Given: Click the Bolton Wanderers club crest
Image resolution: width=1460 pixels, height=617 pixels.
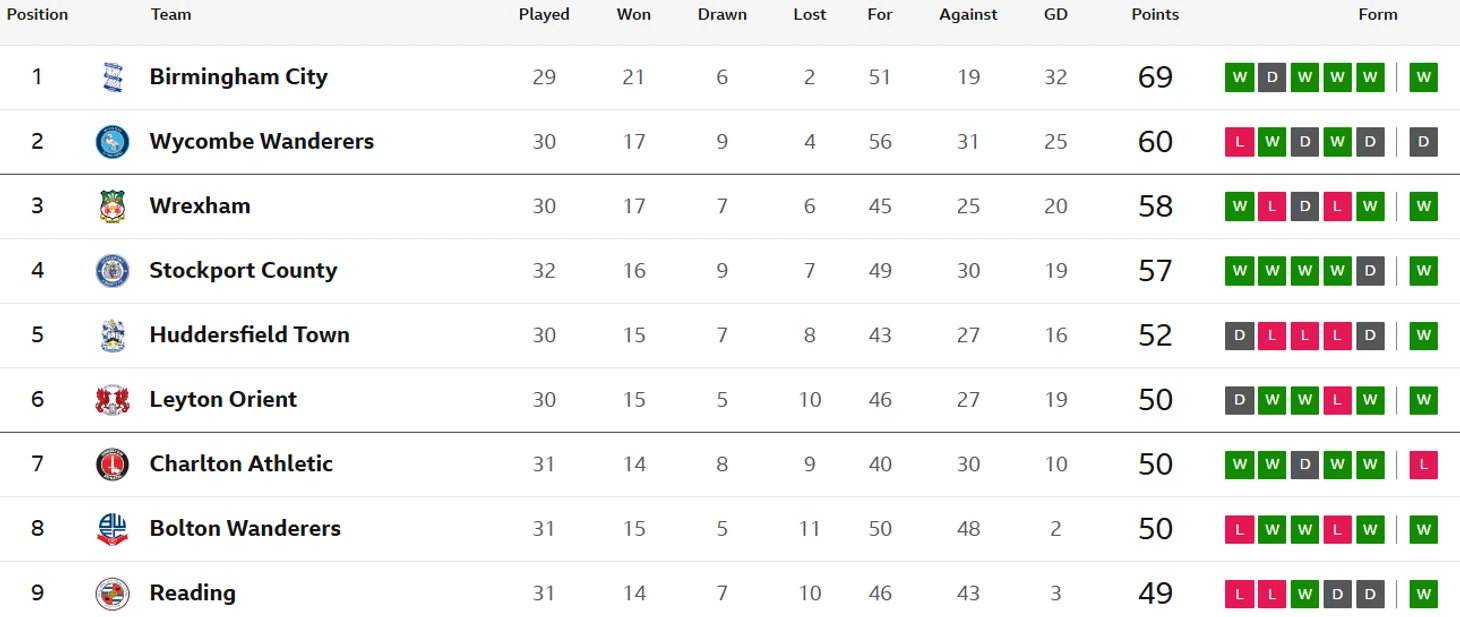Looking at the screenshot, I should 112,529.
